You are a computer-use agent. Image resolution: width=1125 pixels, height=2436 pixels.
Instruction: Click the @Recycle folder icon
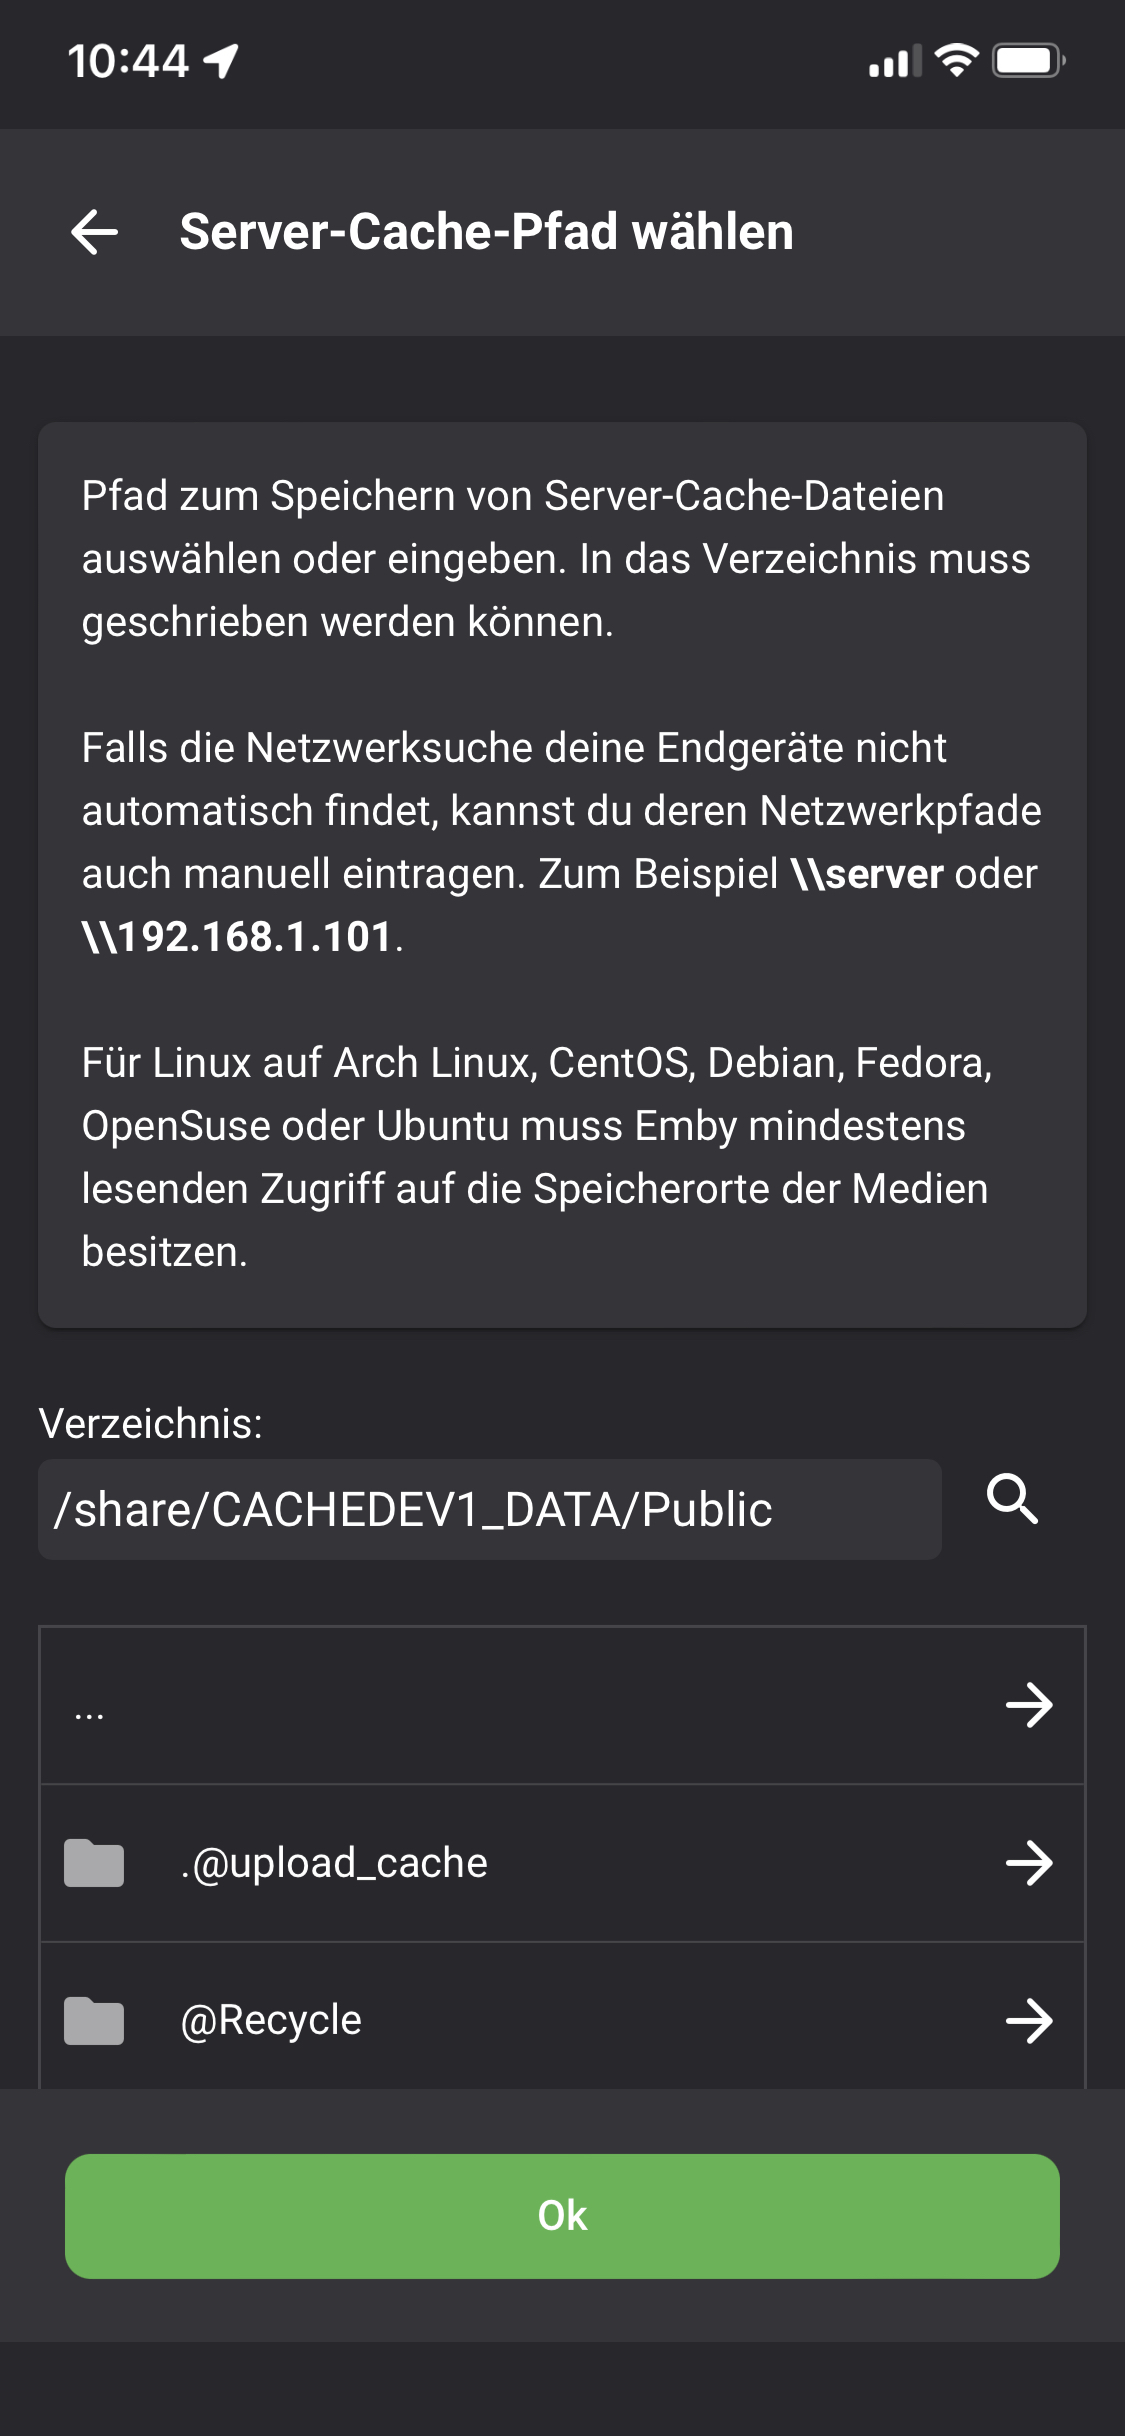[x=94, y=2021]
